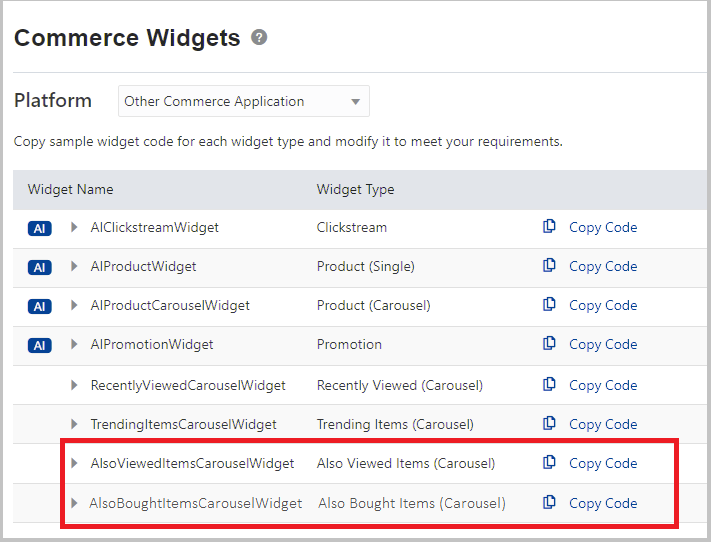Click Copy Code link for TrendingItemsCarouselWidget
Image resolution: width=711 pixels, height=542 pixels.
click(602, 424)
